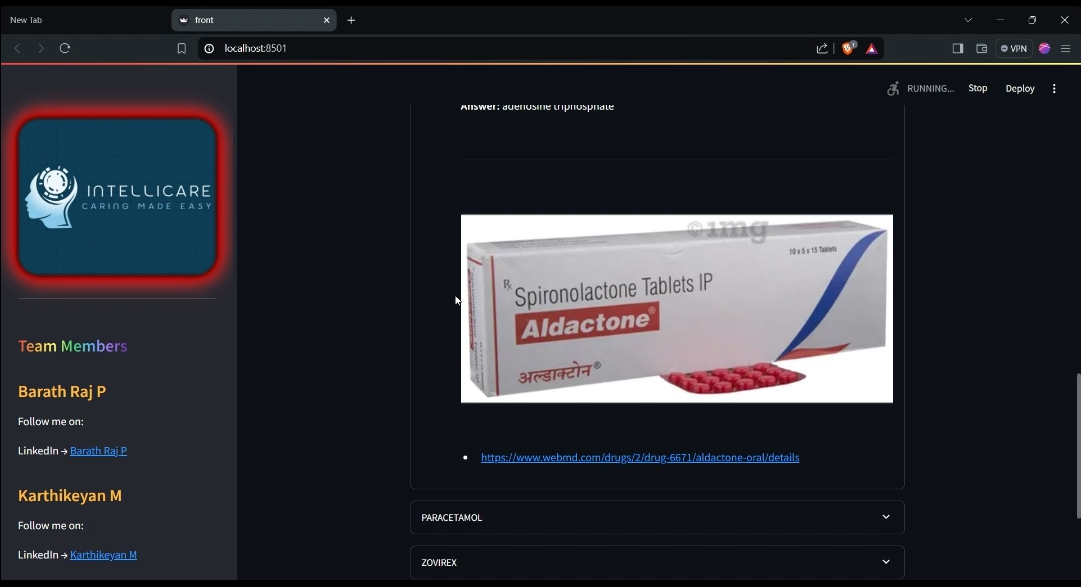Click the 'Karthikeyan M' heading
Viewport: 1081px width, 587px height.
[70, 495]
